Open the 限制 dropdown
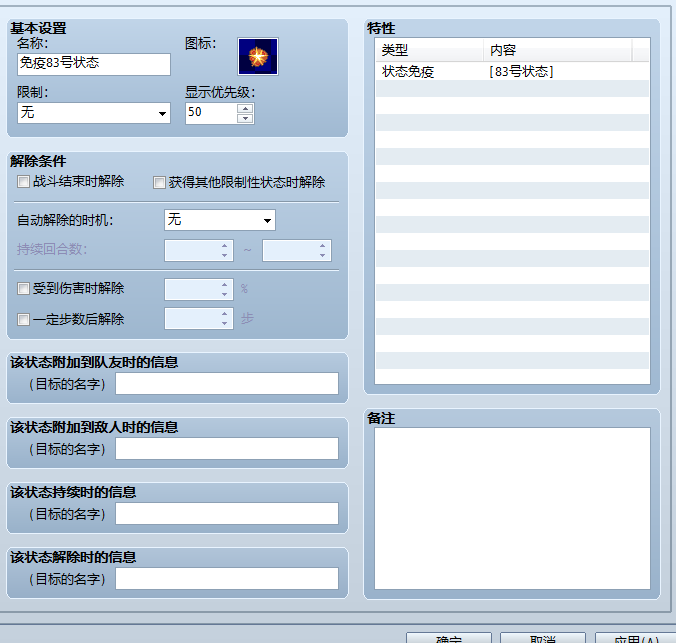This screenshot has width=676, height=643. tap(94, 113)
